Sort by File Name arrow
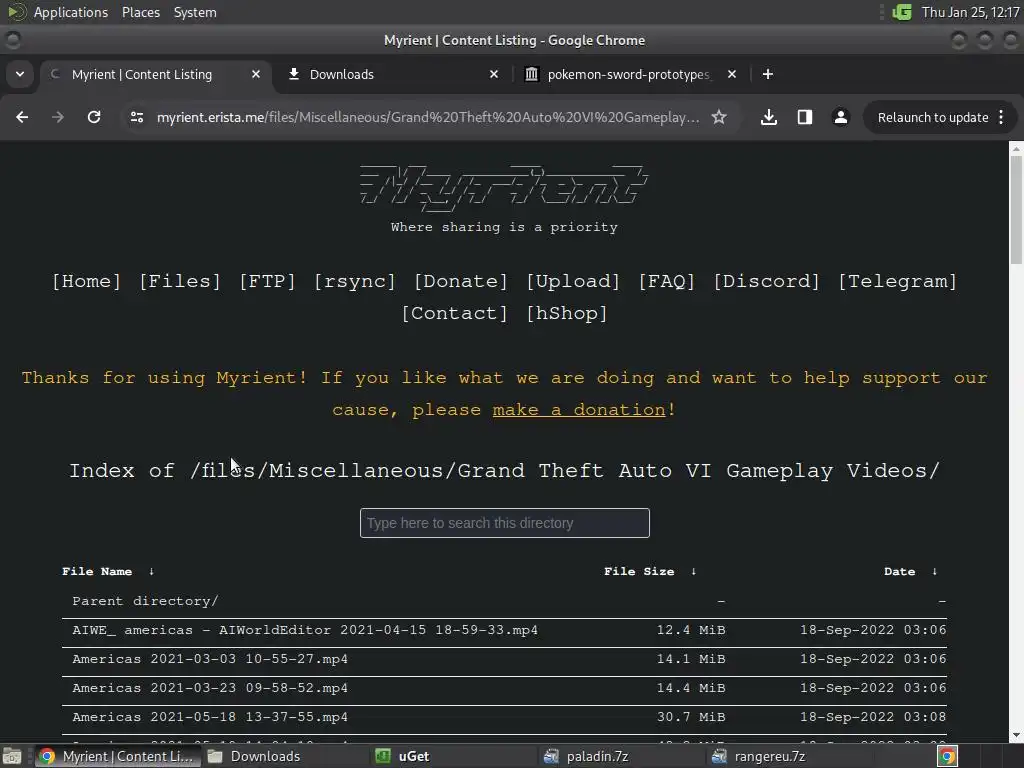The height and width of the screenshot is (768, 1024). (152, 571)
